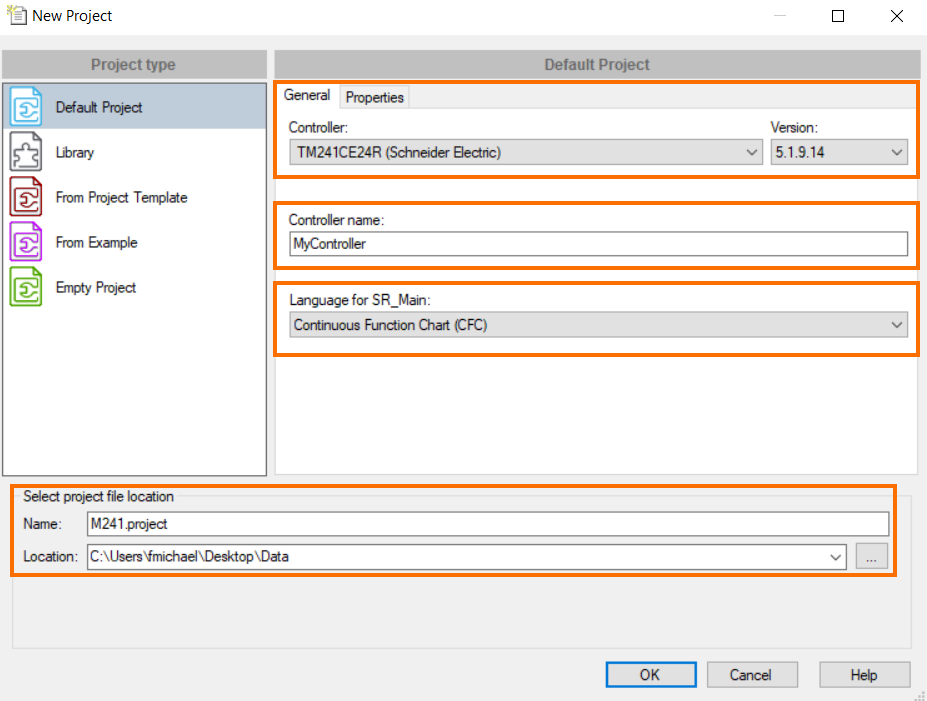Expand the Language for SR_Main dropdown

pyautogui.click(x=896, y=325)
